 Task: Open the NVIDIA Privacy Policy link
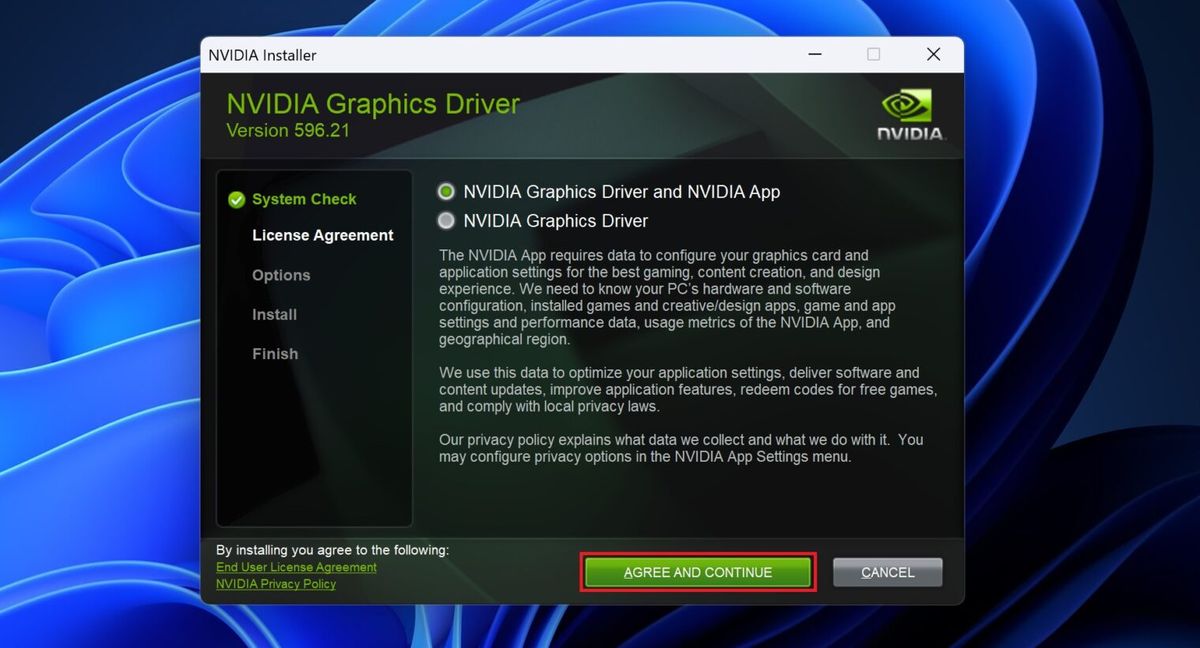click(x=276, y=584)
